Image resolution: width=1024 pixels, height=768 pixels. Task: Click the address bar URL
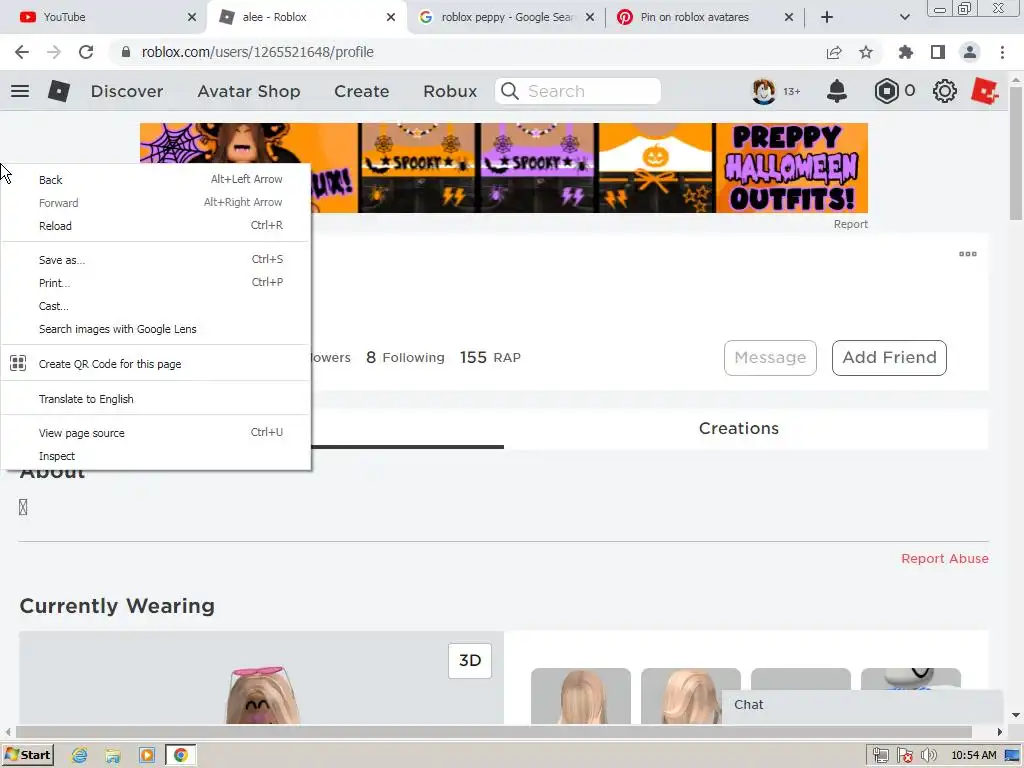click(257, 52)
